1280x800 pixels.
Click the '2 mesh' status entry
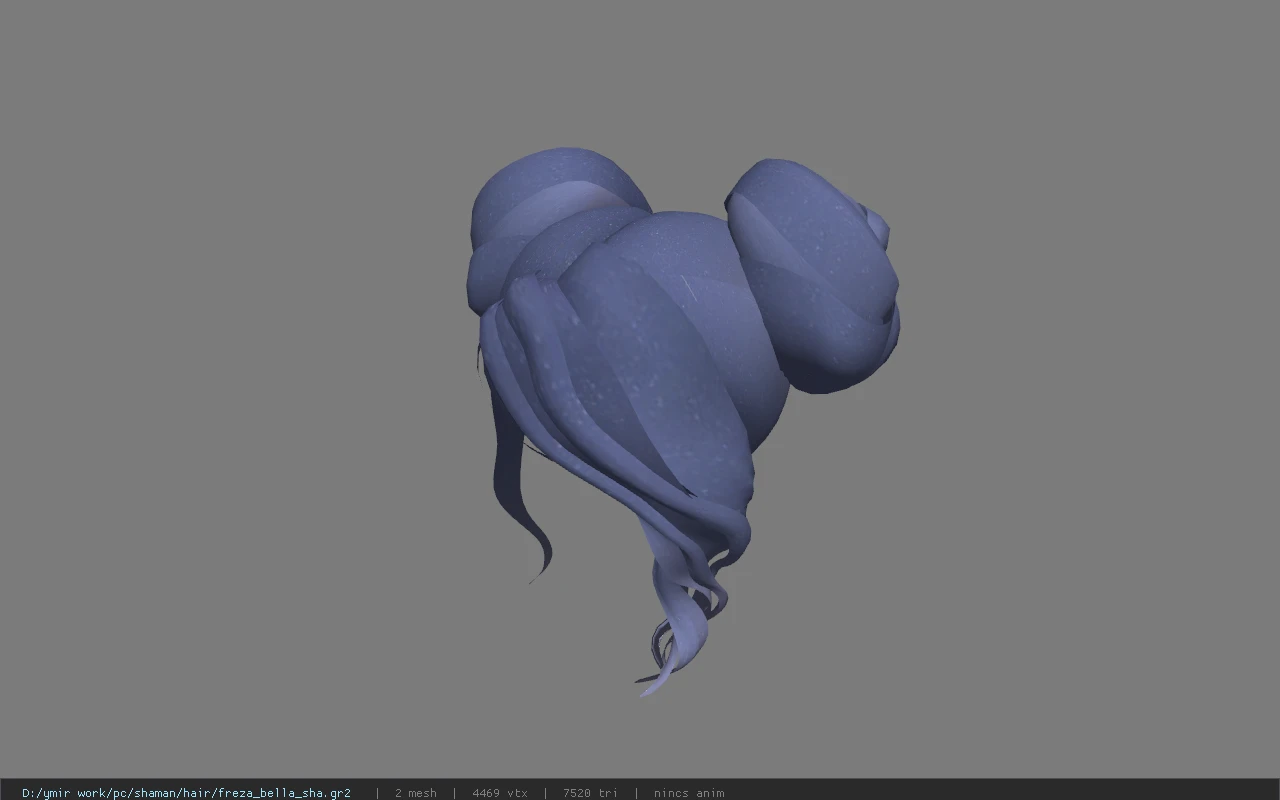[415, 793]
